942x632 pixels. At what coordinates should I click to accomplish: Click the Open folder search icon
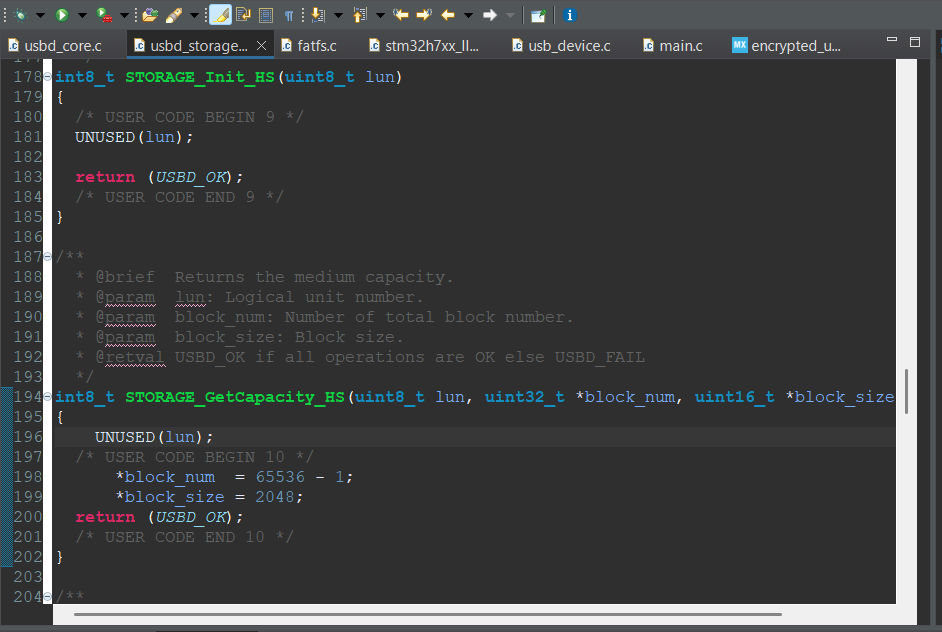[x=150, y=15]
